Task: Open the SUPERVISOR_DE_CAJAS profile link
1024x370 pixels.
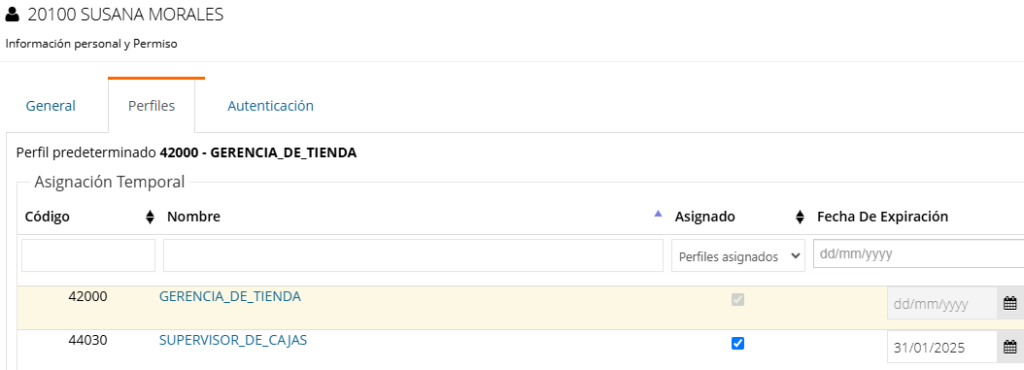Action: tap(233, 340)
